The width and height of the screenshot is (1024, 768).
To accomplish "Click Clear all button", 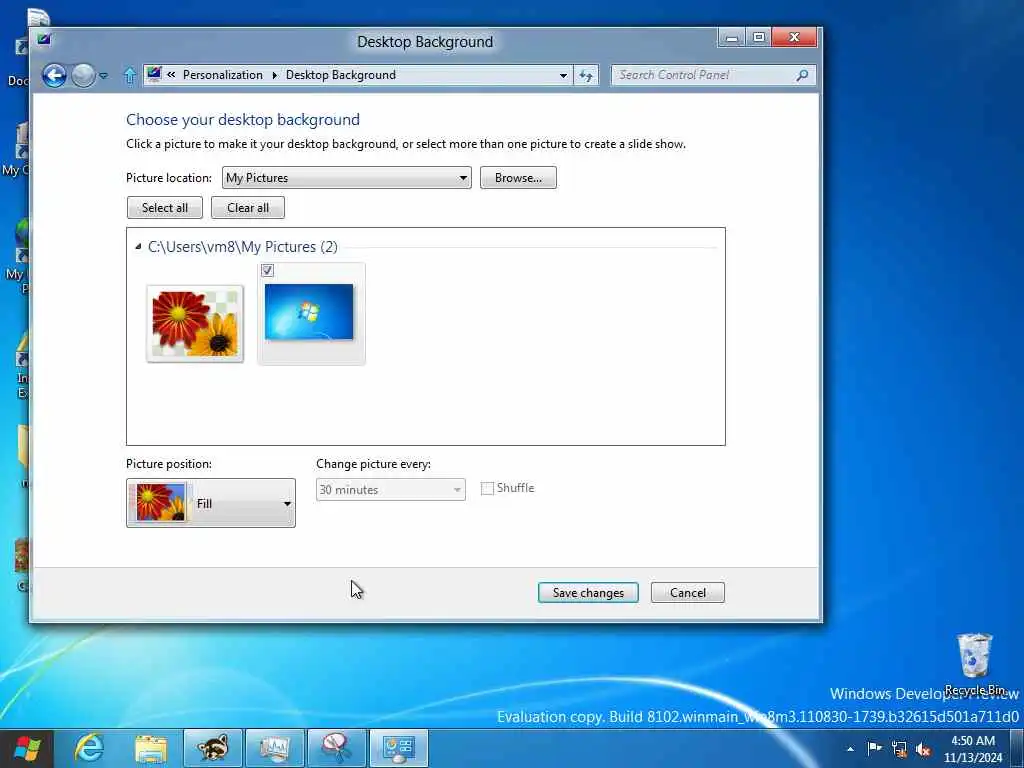I will pos(248,208).
